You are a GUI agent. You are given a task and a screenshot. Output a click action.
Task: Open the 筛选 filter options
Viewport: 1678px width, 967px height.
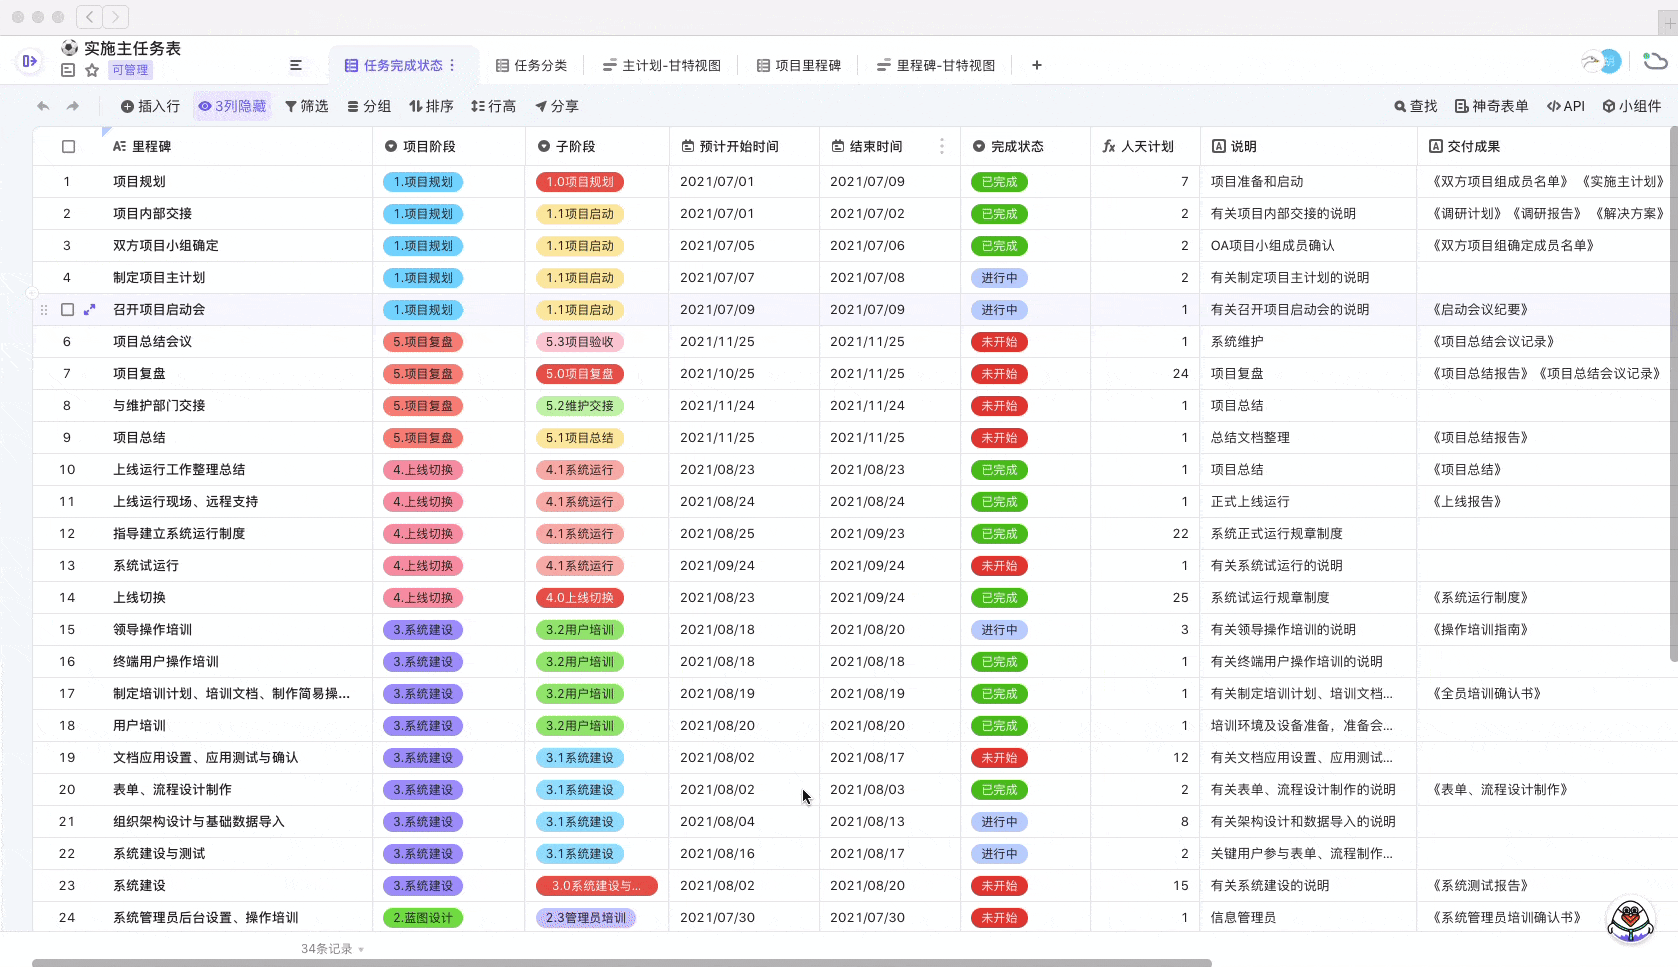click(307, 106)
